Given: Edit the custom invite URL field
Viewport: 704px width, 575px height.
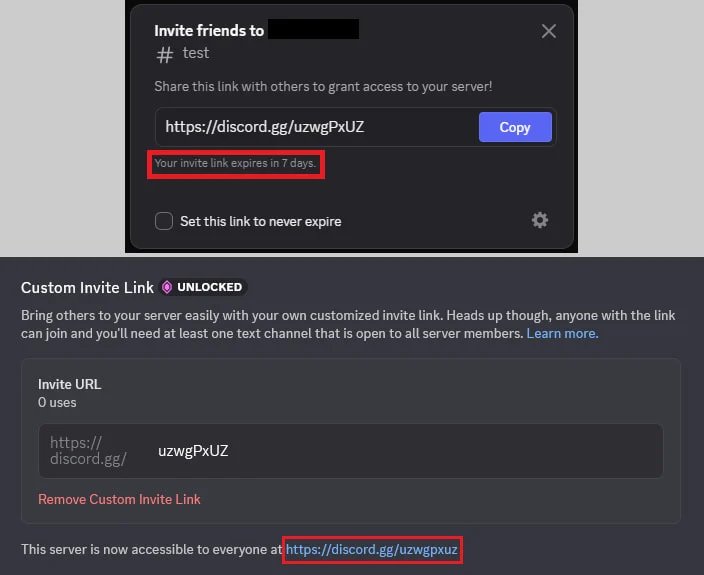Looking at the screenshot, I should pos(351,451).
